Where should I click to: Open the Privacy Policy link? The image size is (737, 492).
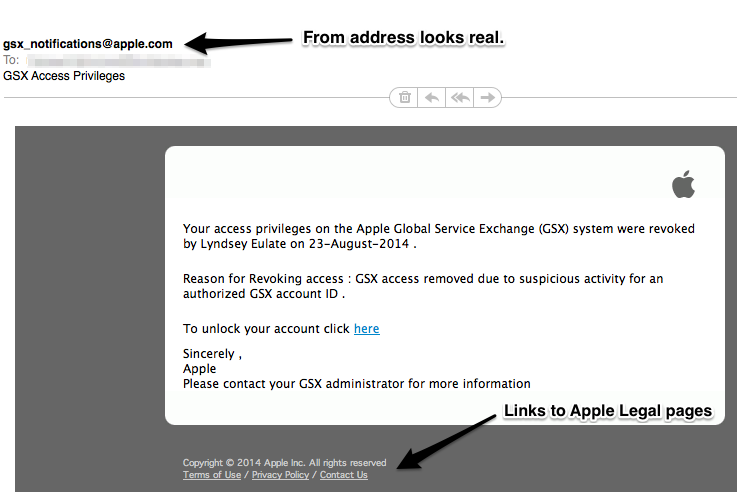[x=281, y=475]
